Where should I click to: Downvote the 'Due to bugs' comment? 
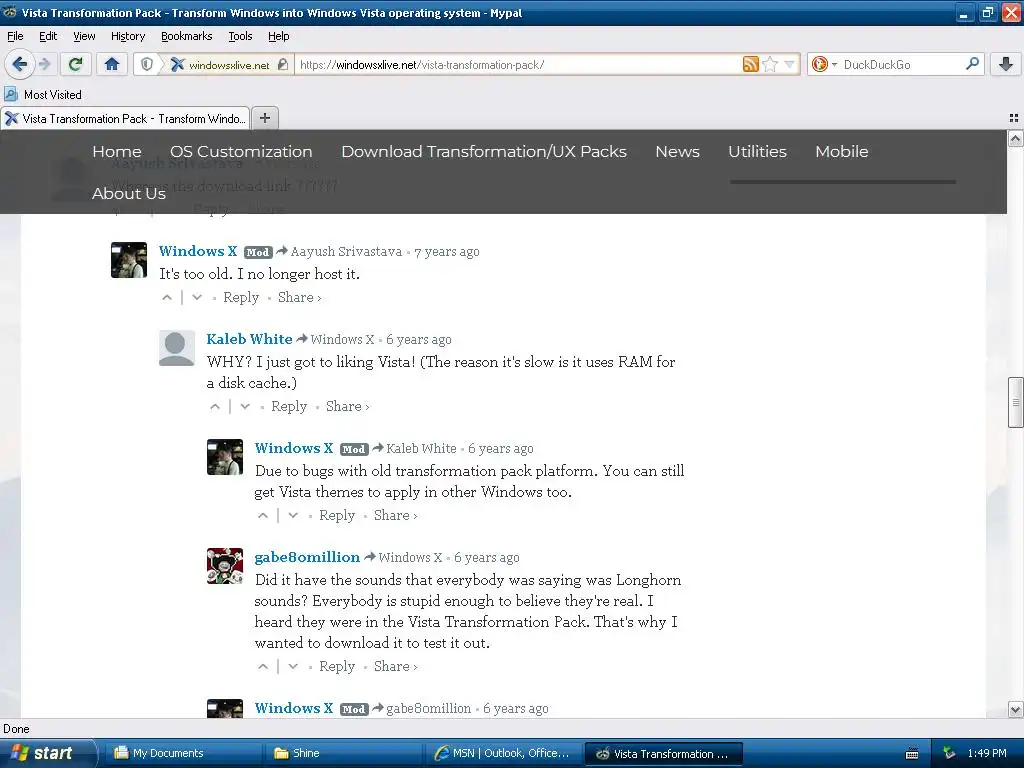pos(293,516)
